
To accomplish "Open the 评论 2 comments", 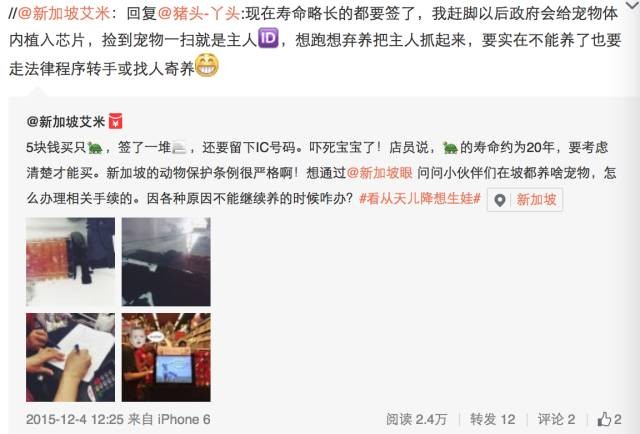I will pyautogui.click(x=556, y=419).
